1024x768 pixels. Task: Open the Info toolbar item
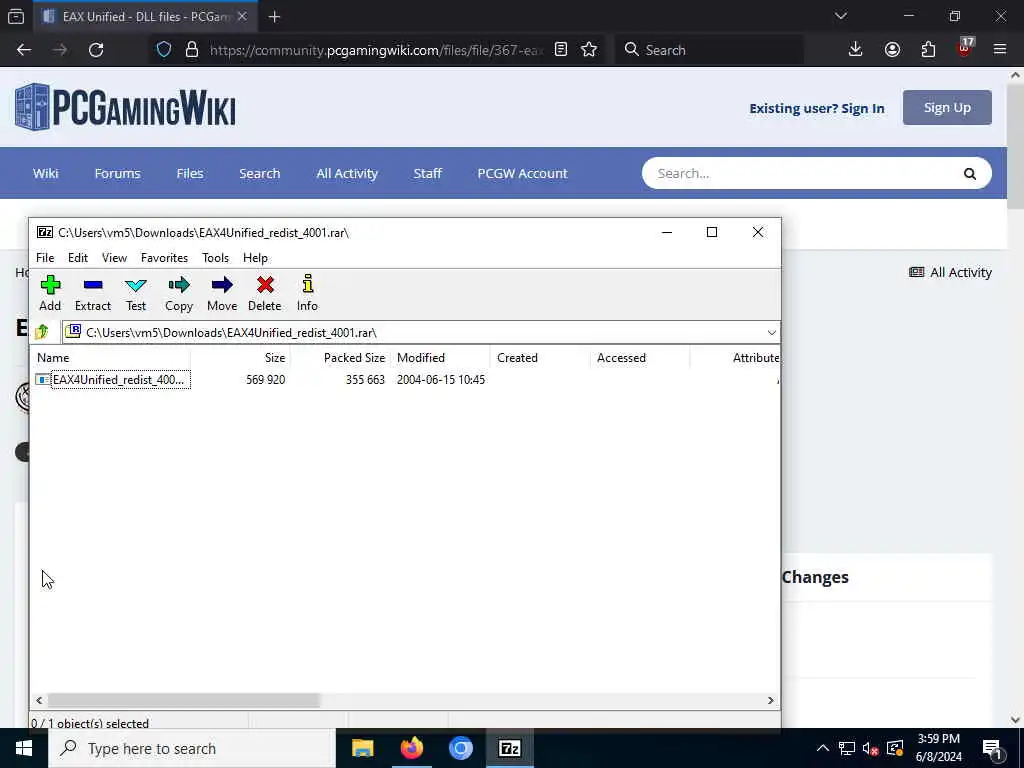pyautogui.click(x=307, y=293)
